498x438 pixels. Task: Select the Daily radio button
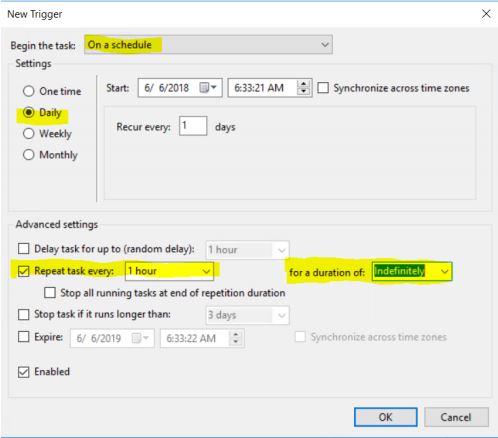click(29, 112)
